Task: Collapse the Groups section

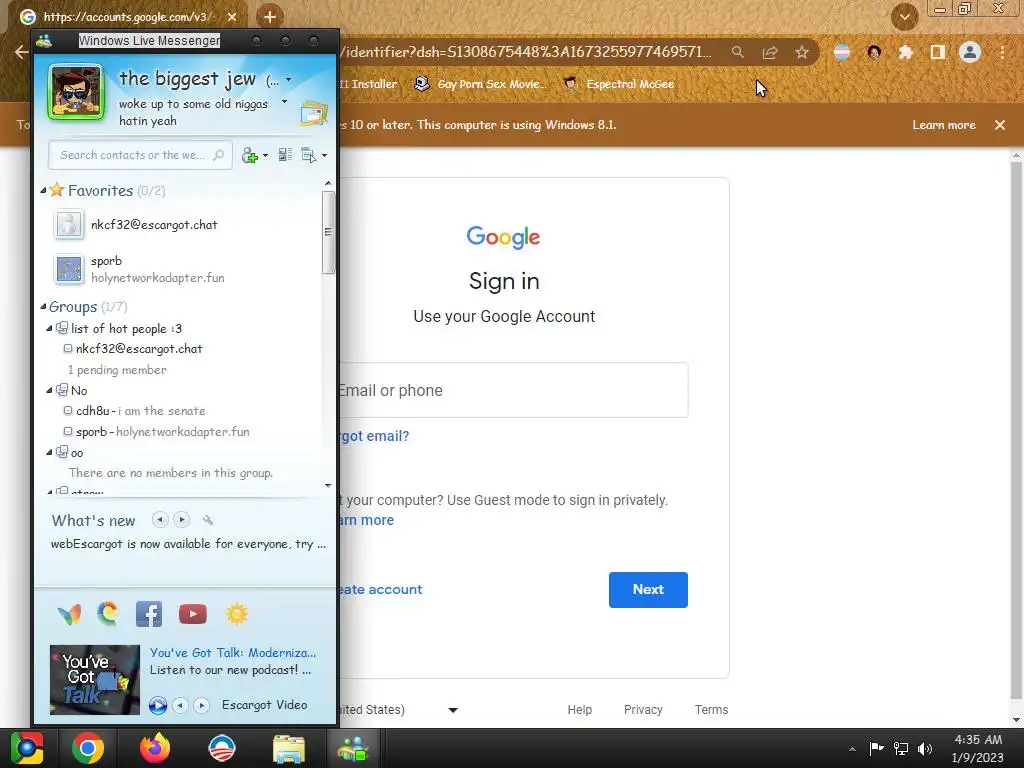Action: (43, 306)
